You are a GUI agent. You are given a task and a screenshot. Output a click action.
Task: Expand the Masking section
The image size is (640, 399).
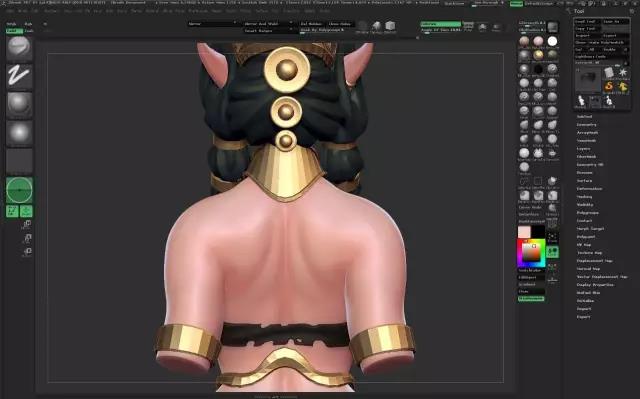click(584, 197)
